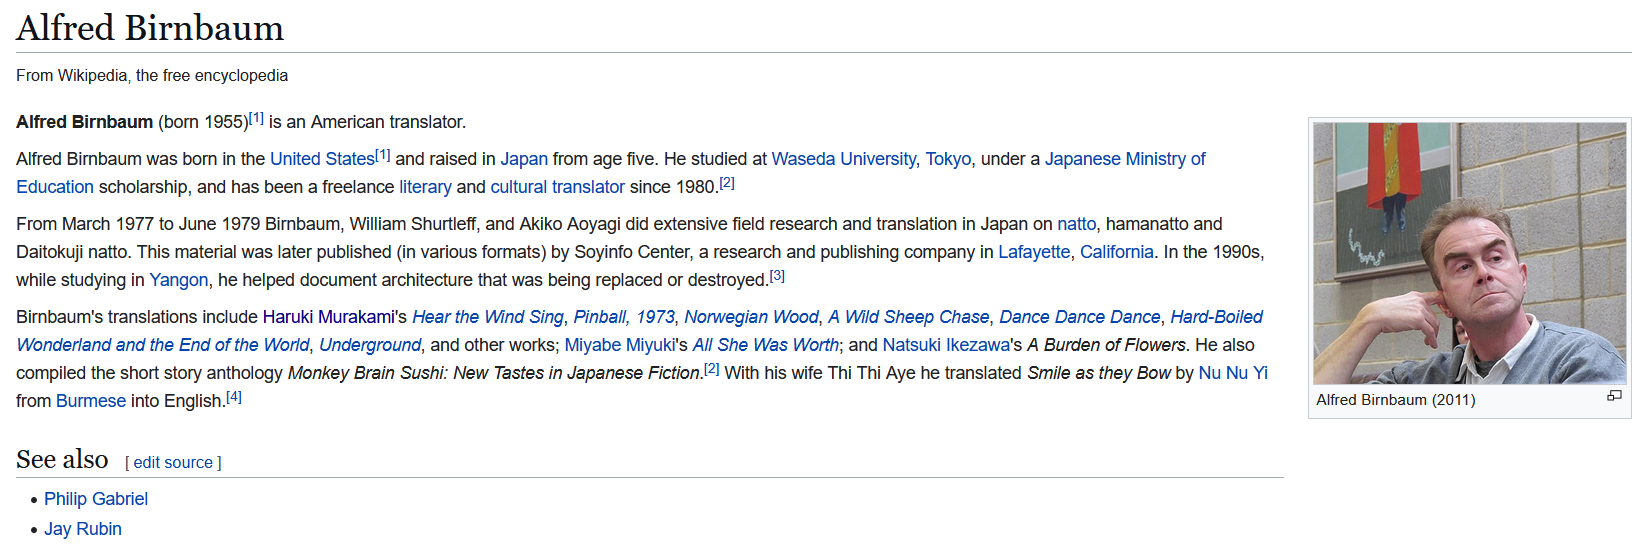Open the cultural translator link

pyautogui.click(x=557, y=187)
